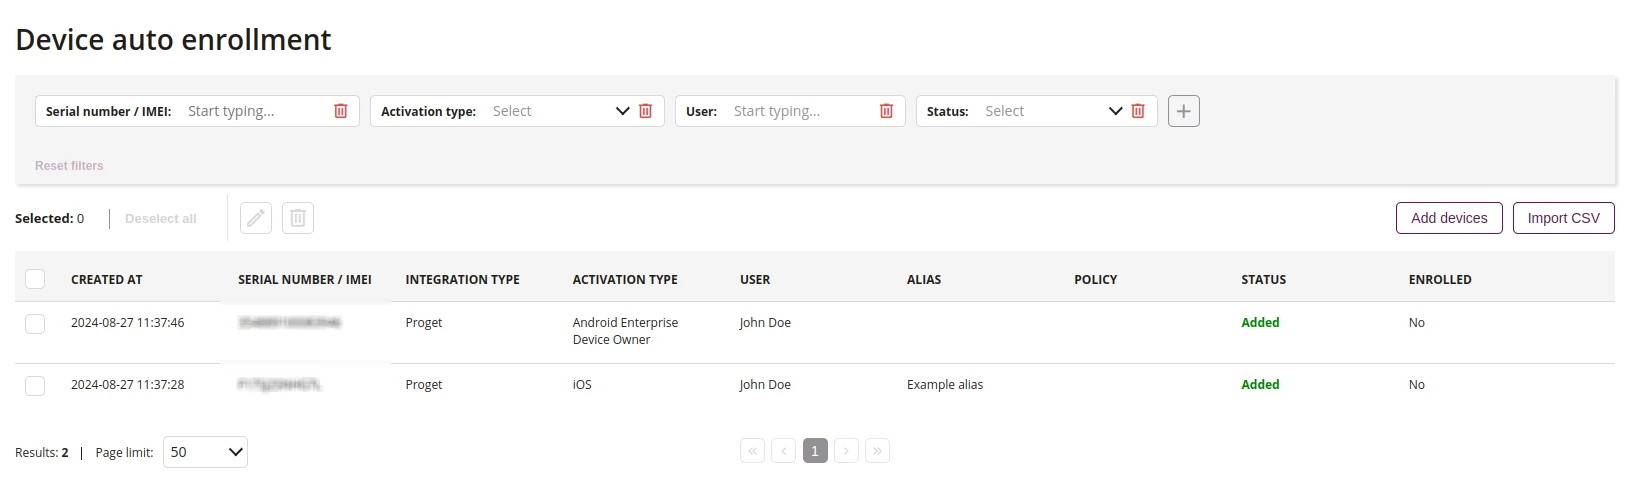Sort by the Created At column header
The image size is (1630, 492).
(107, 280)
